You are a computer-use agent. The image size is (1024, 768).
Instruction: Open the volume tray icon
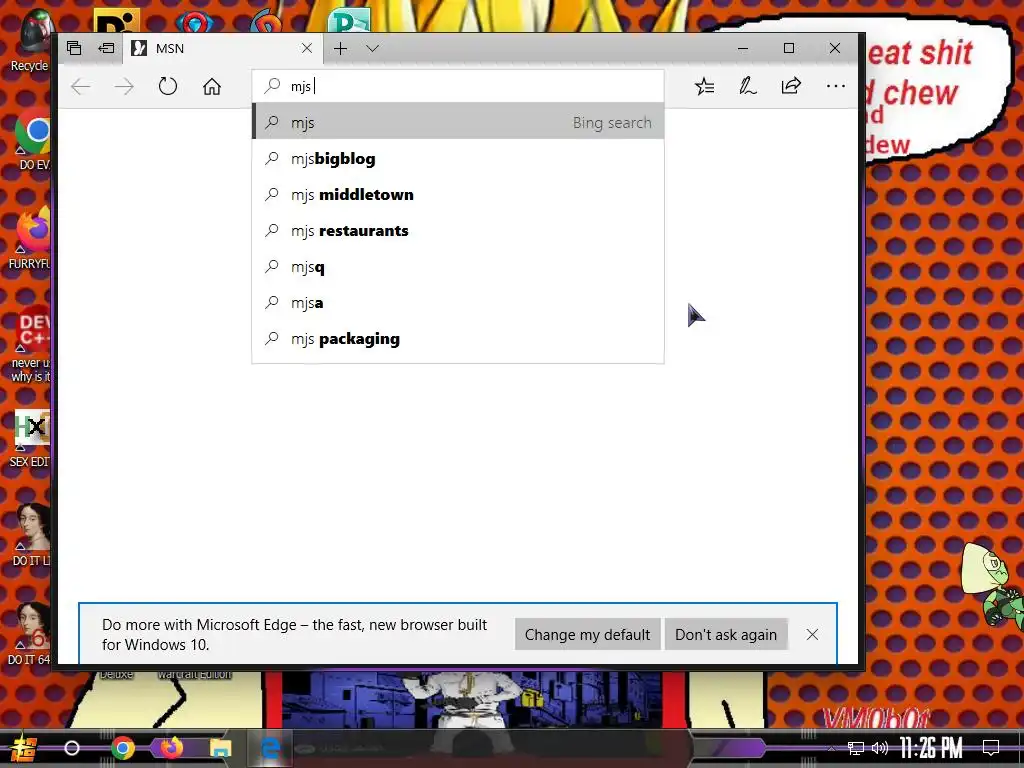coord(880,748)
